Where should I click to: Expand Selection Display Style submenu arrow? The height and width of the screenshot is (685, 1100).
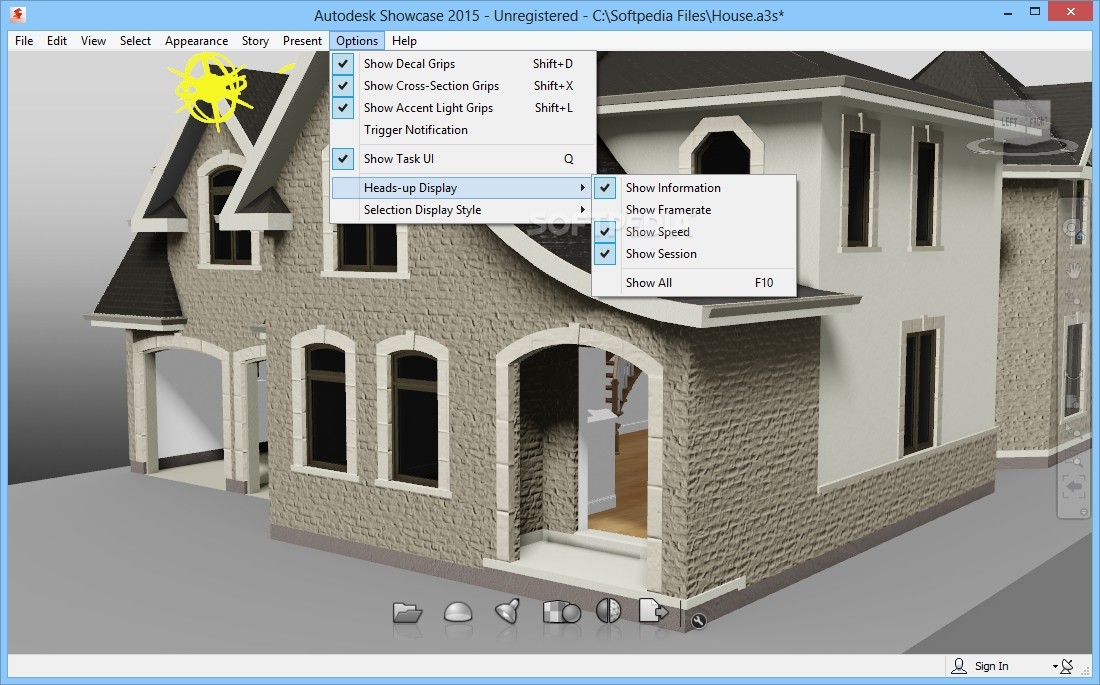[x=582, y=209]
